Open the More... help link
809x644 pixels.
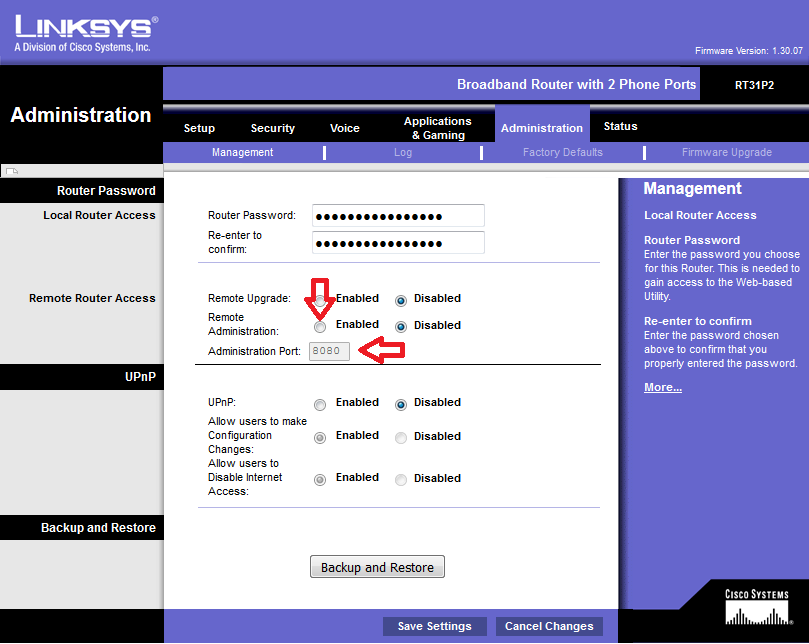tap(663, 387)
